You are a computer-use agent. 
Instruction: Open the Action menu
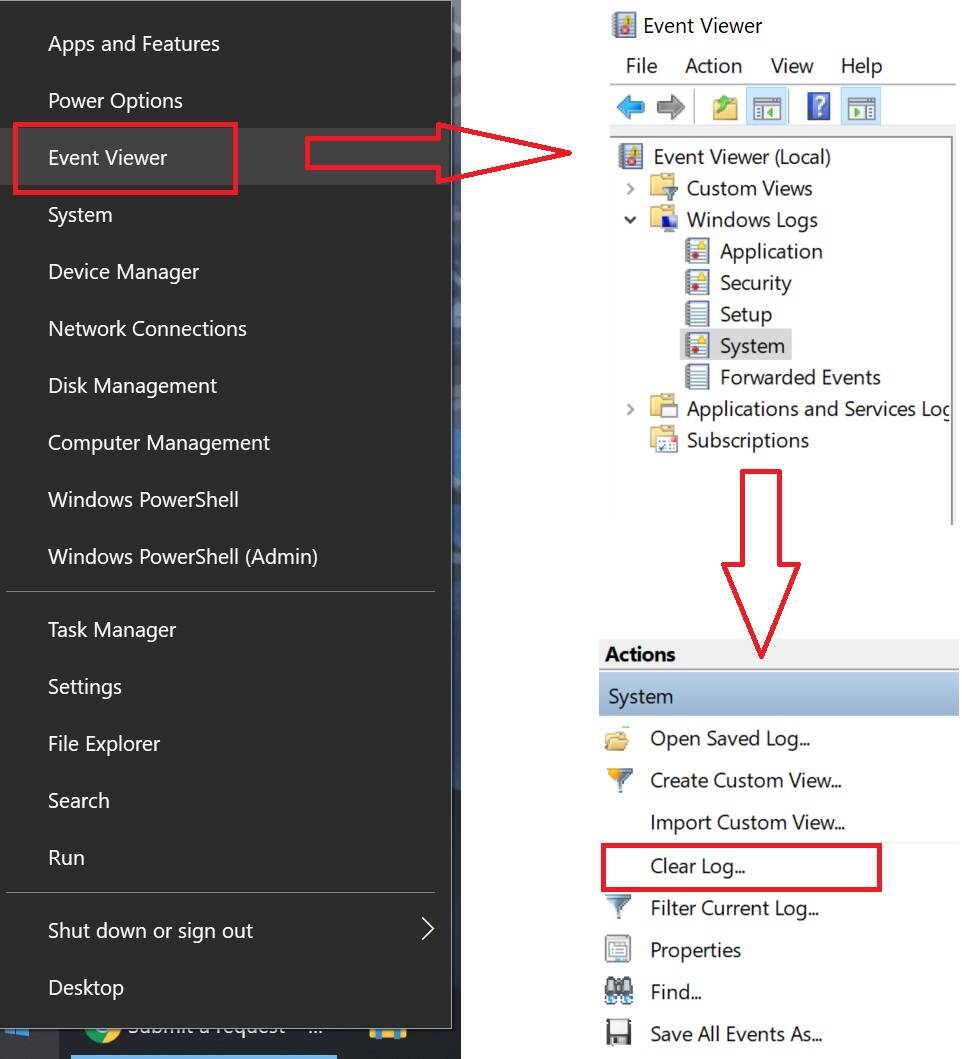coord(713,66)
